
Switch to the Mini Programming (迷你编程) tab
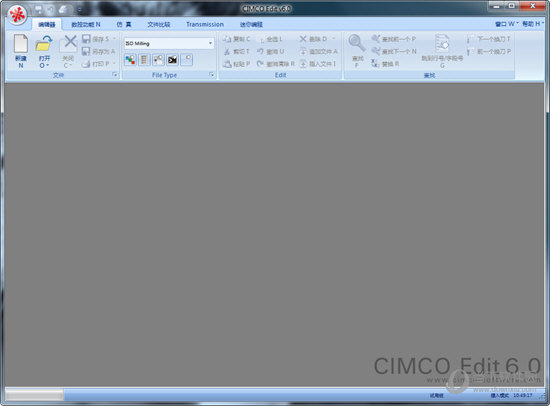[x=251, y=25]
